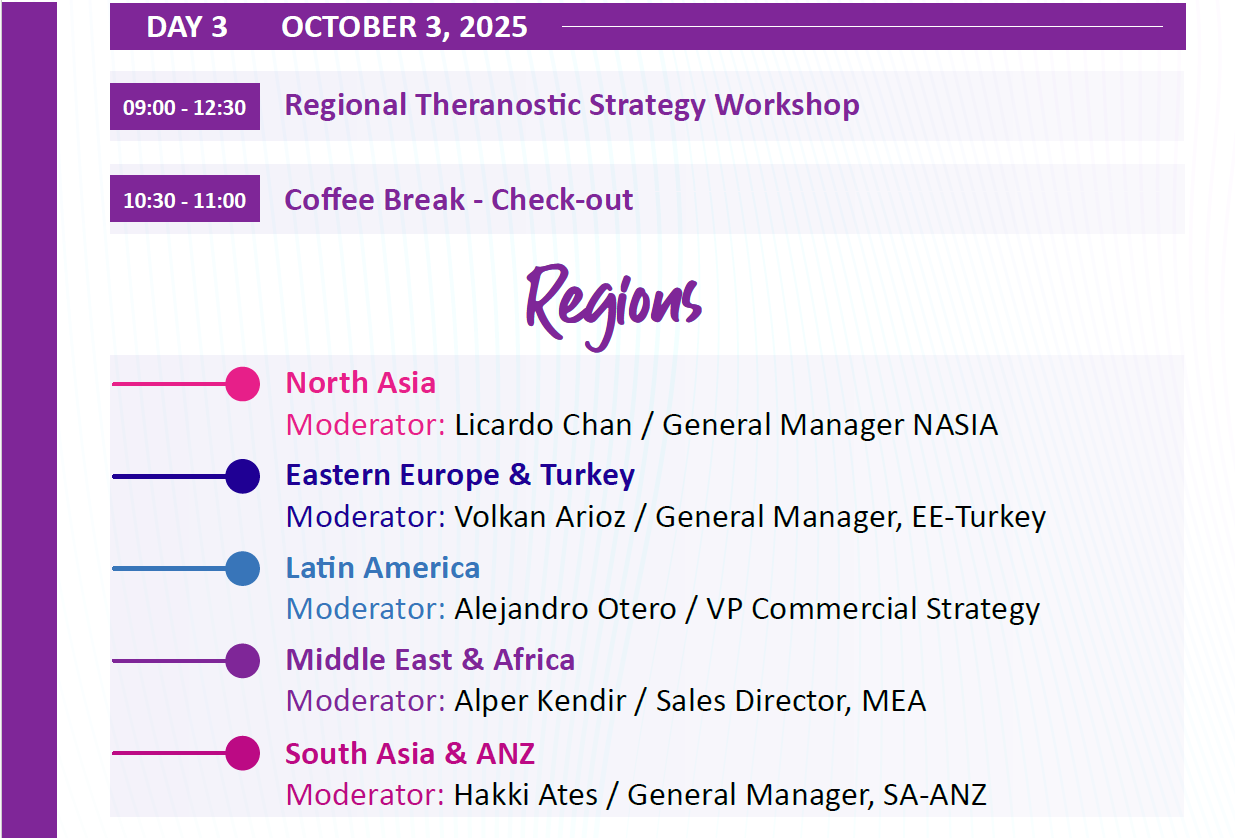The height and width of the screenshot is (838, 1235).
Task: Click the Regions script heading
Action: tap(614, 300)
